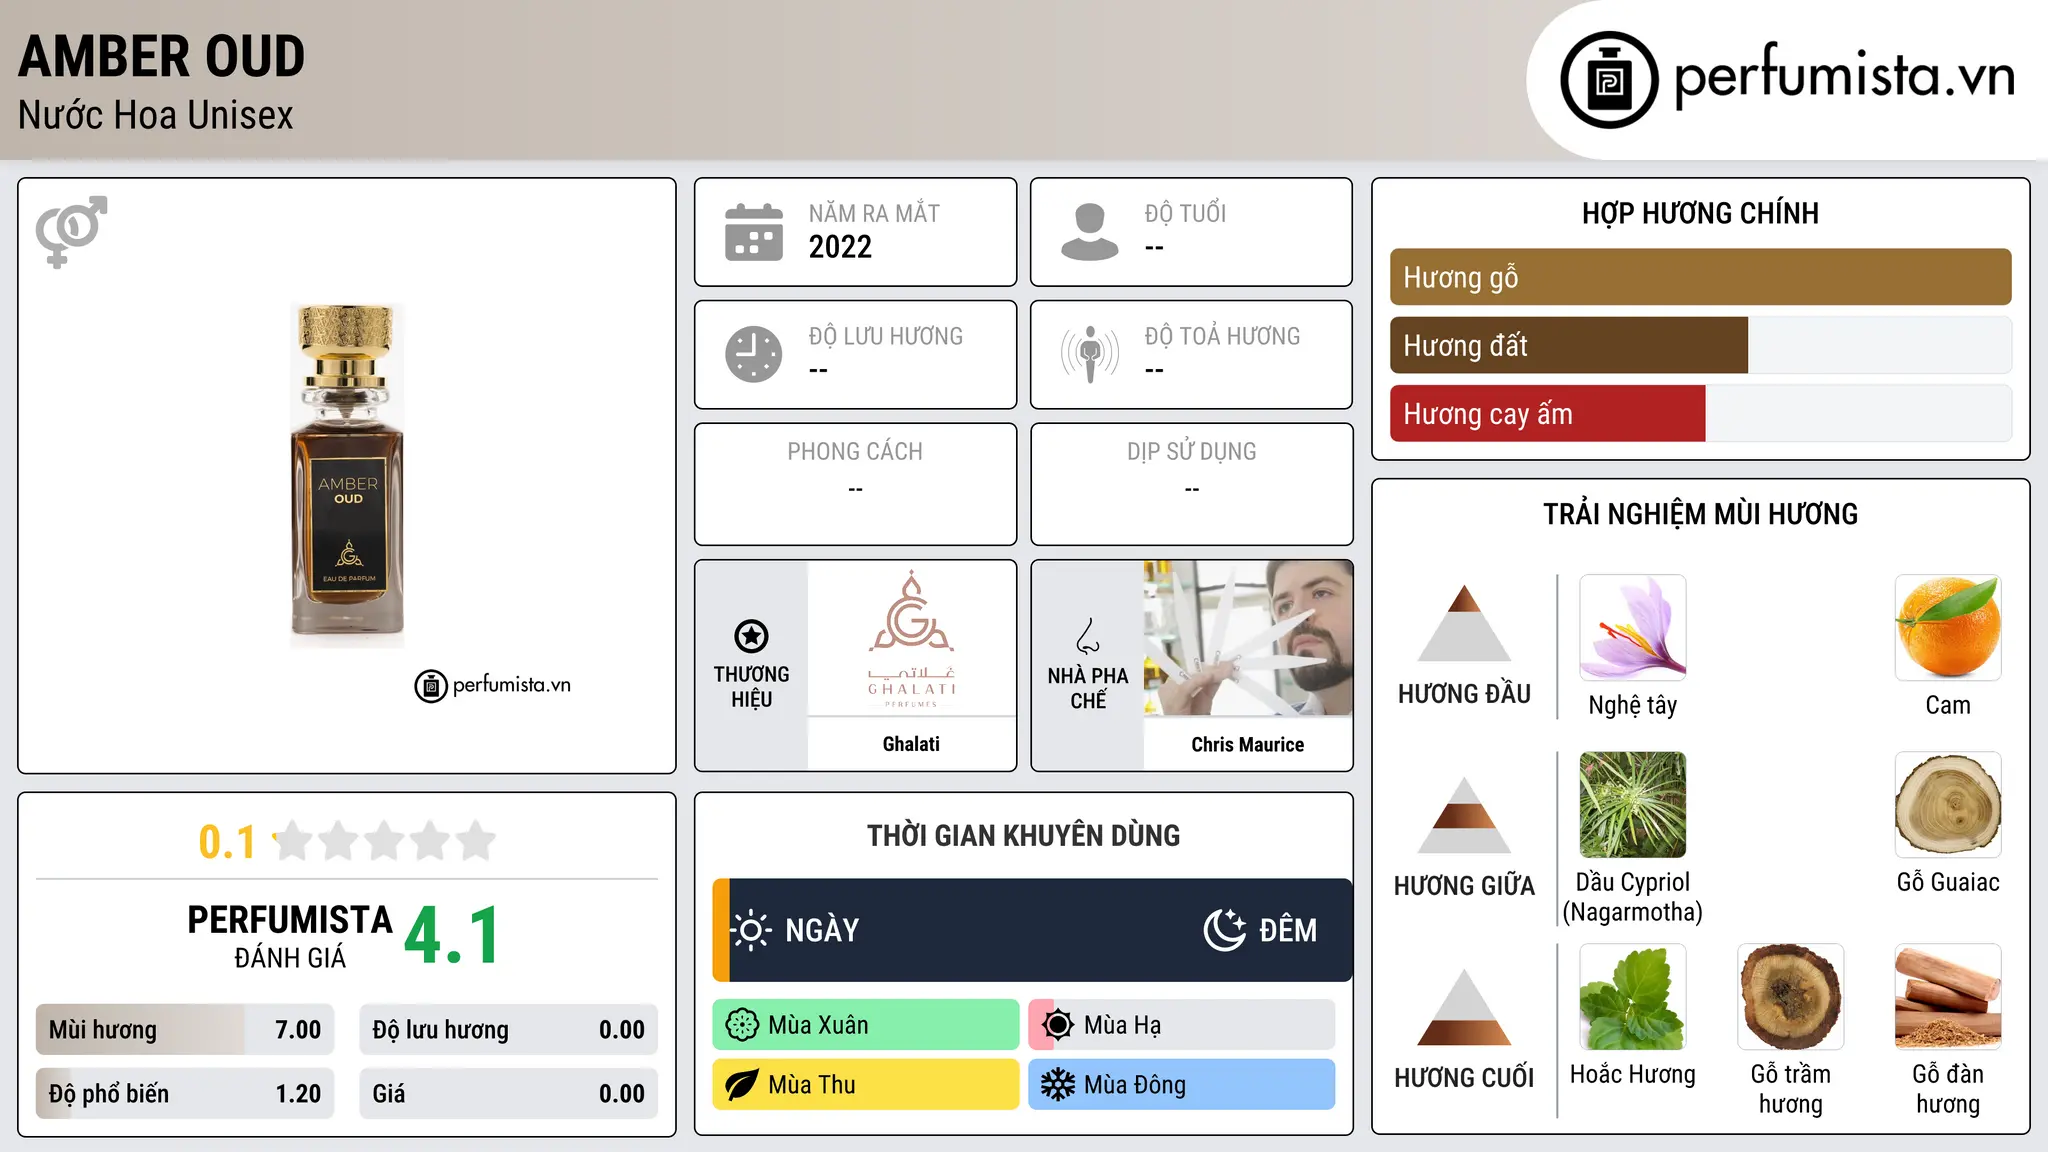Click the Hương cay ấm accord bar

(x=1701, y=413)
